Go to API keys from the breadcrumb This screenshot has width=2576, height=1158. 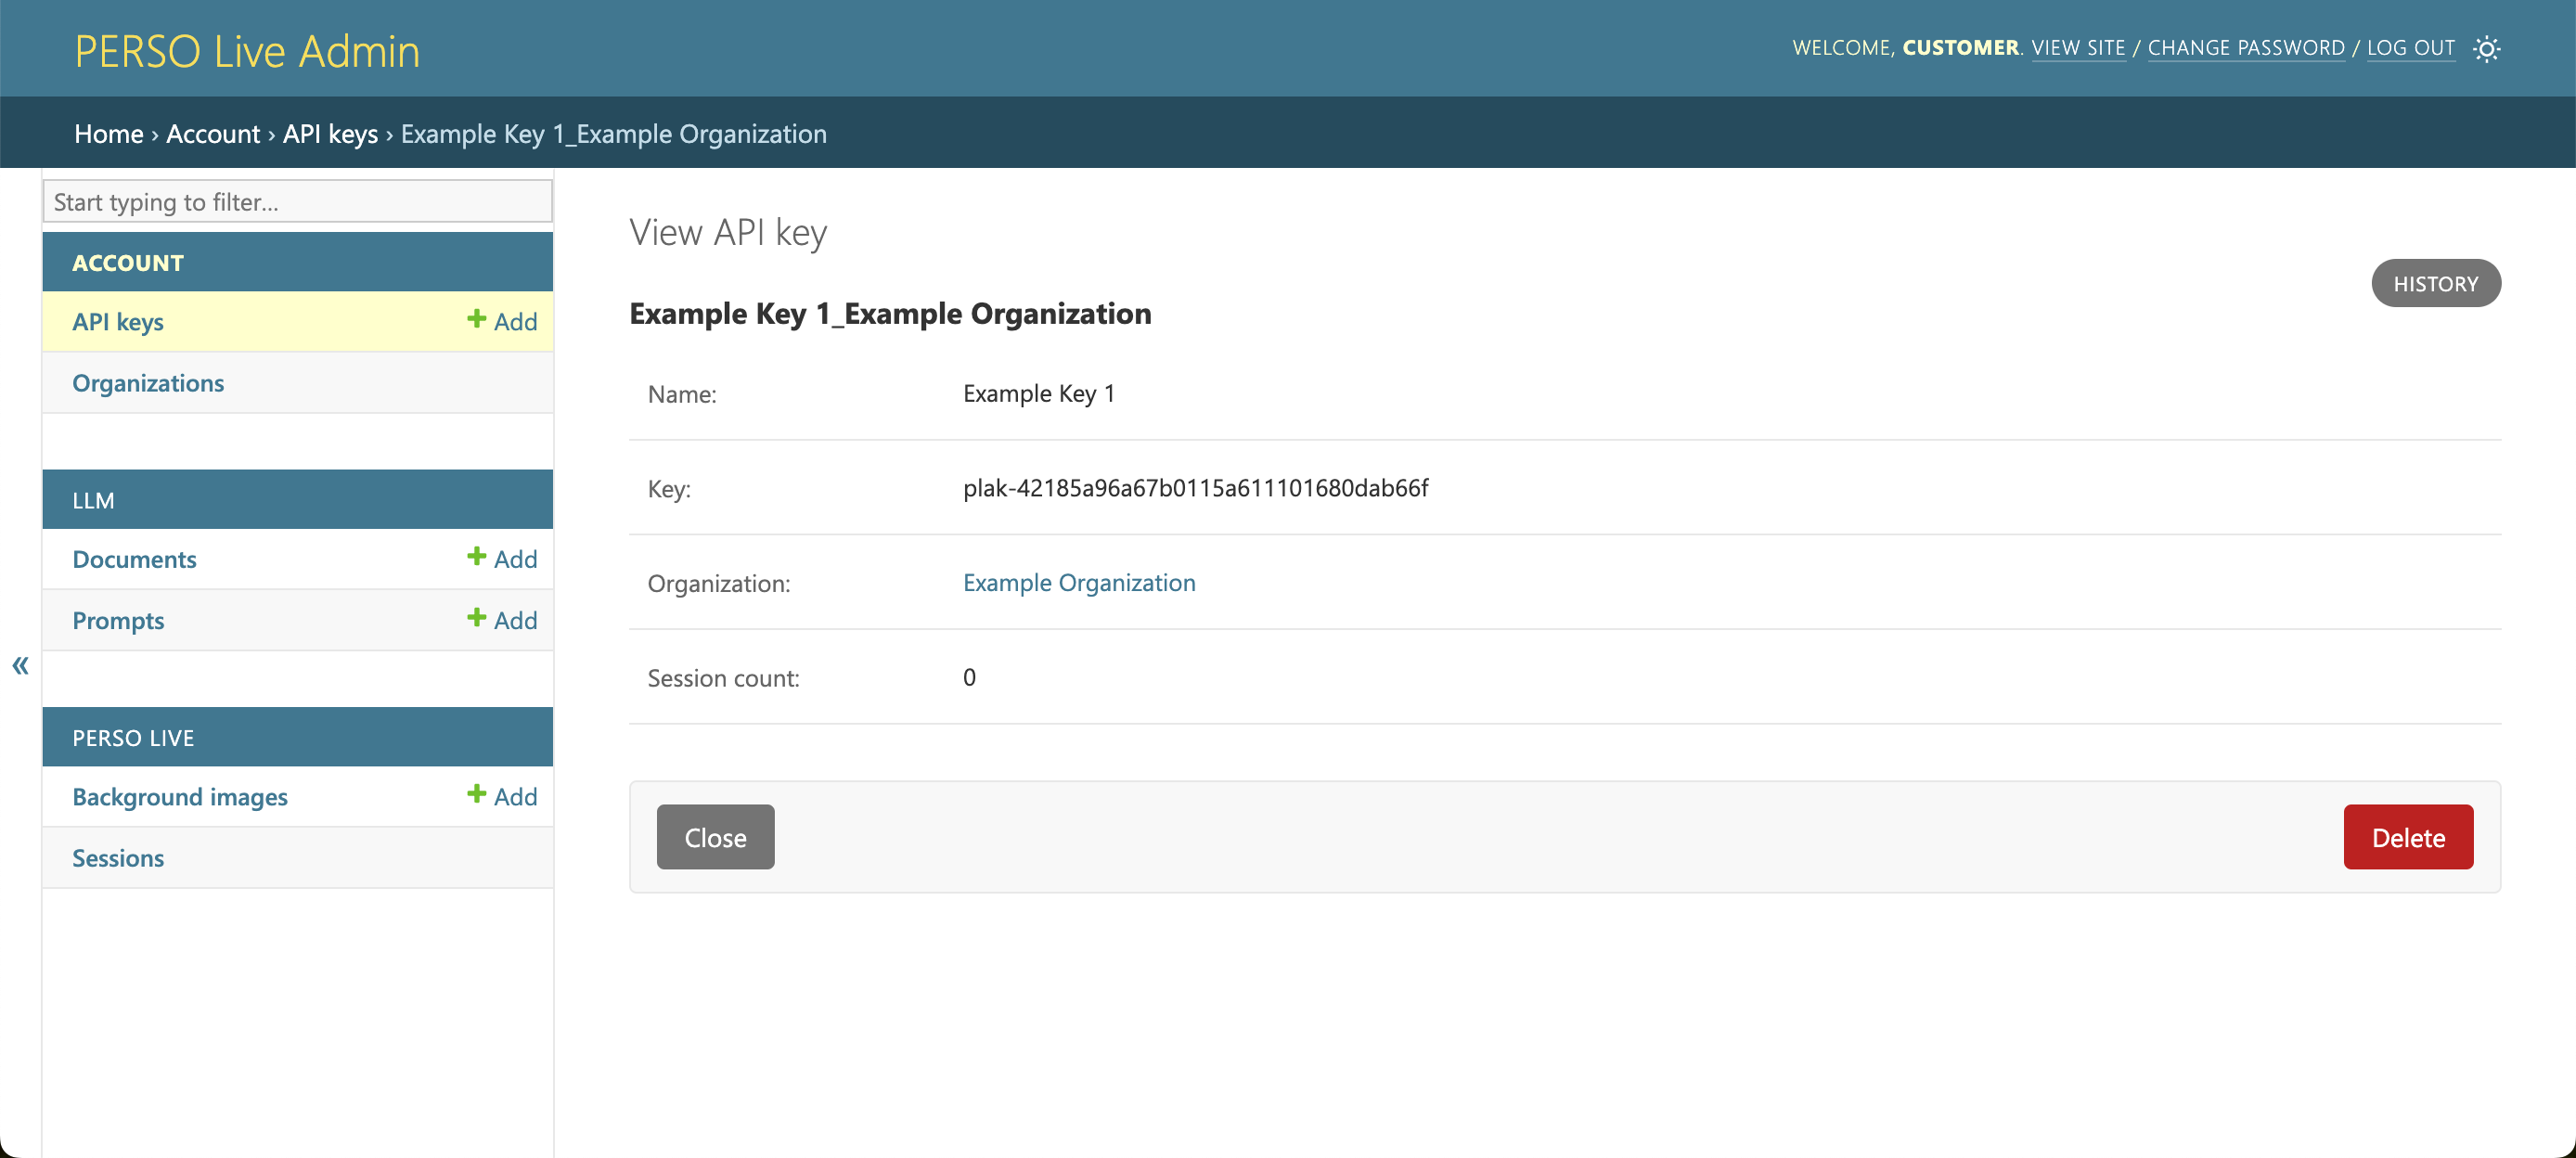pos(330,133)
